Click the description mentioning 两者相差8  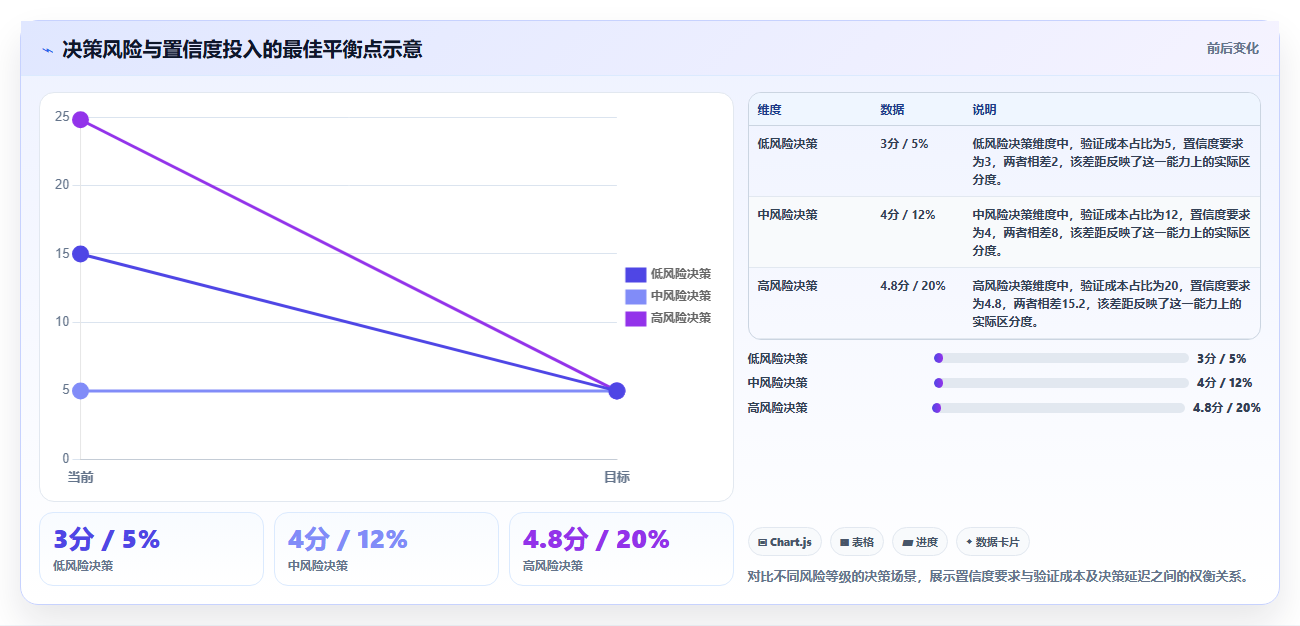[x=1111, y=233]
